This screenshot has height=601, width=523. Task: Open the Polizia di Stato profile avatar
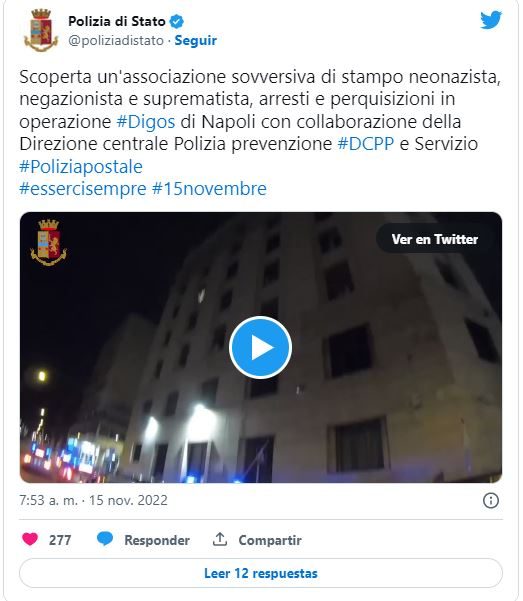[x=41, y=30]
